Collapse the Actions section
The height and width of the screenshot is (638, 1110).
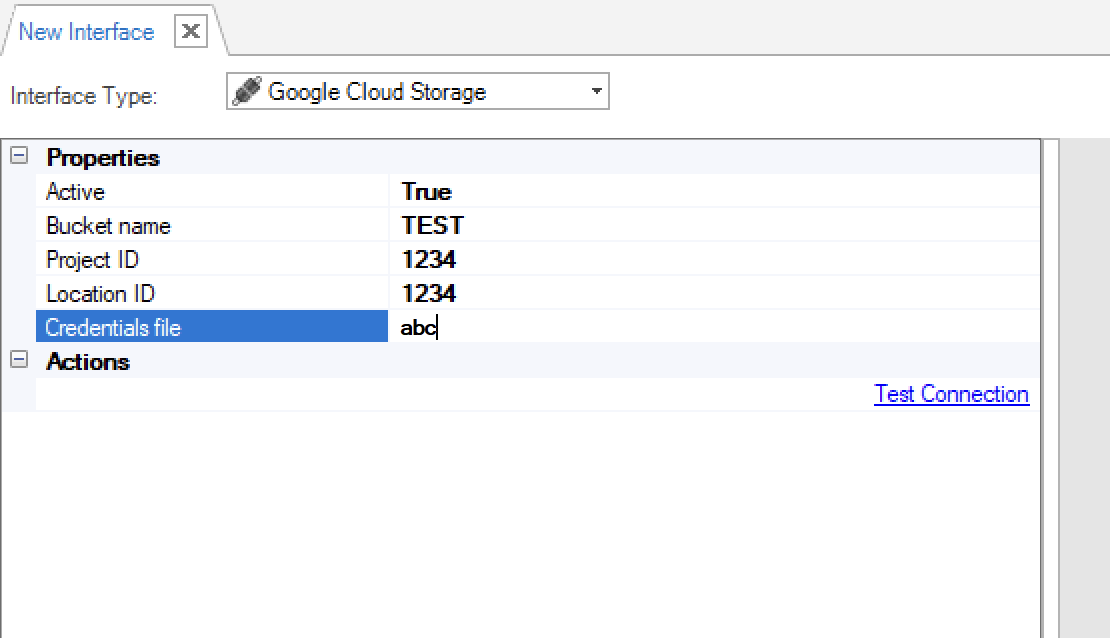point(18,360)
